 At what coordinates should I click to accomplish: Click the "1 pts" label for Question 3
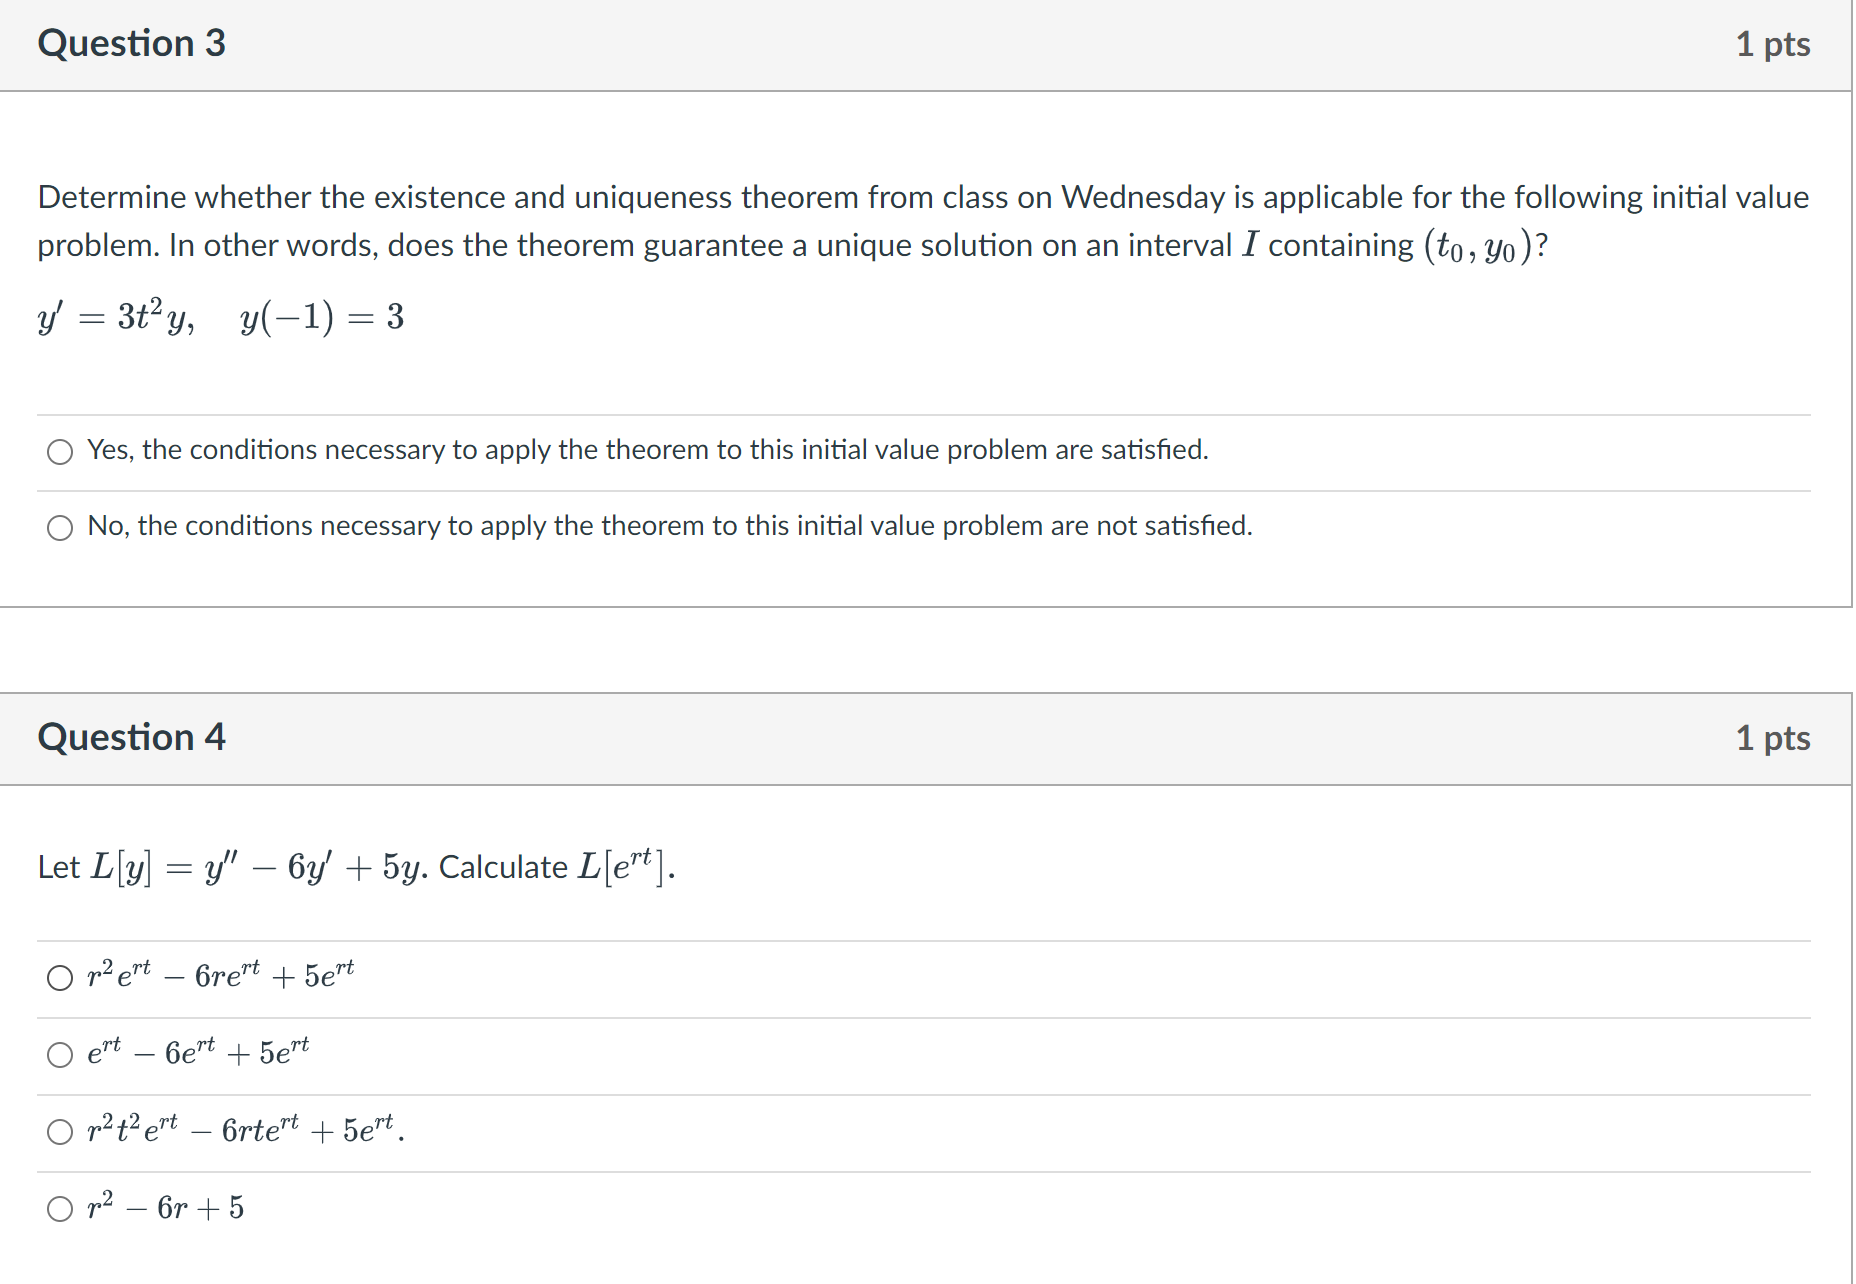click(x=1776, y=43)
